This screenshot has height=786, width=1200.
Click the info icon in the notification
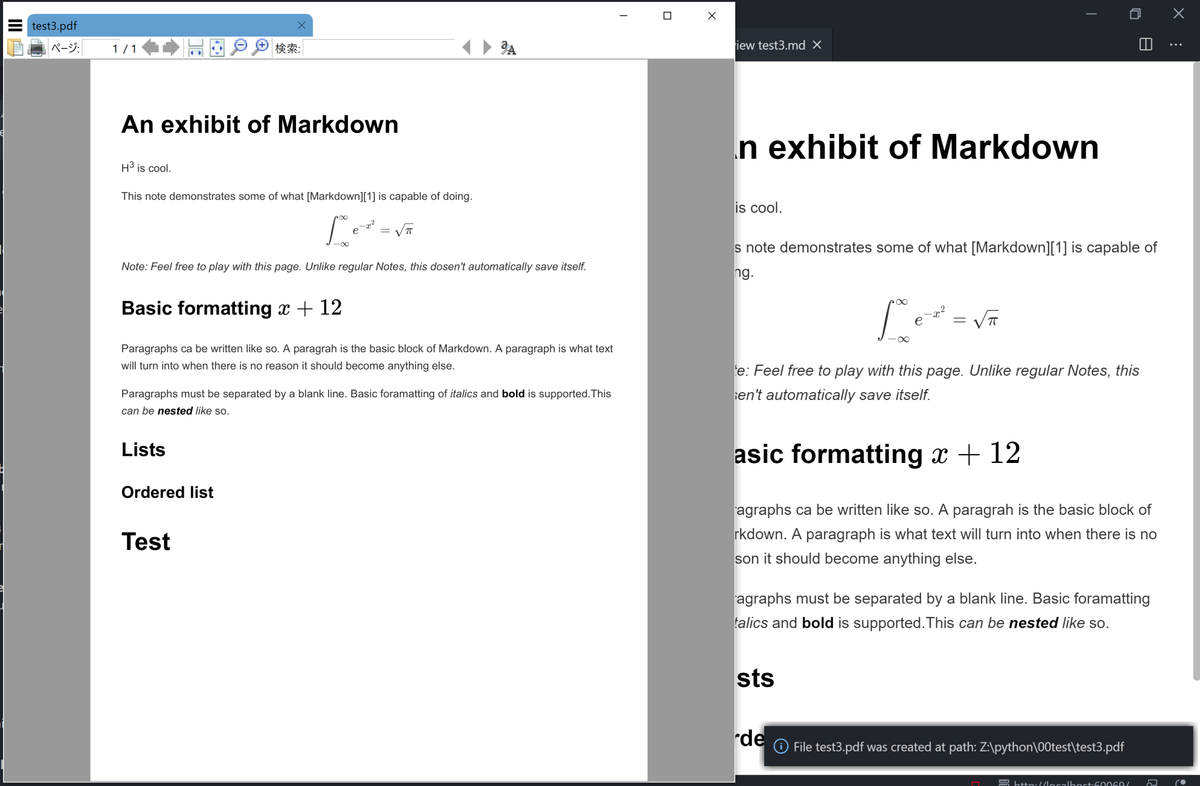780,747
